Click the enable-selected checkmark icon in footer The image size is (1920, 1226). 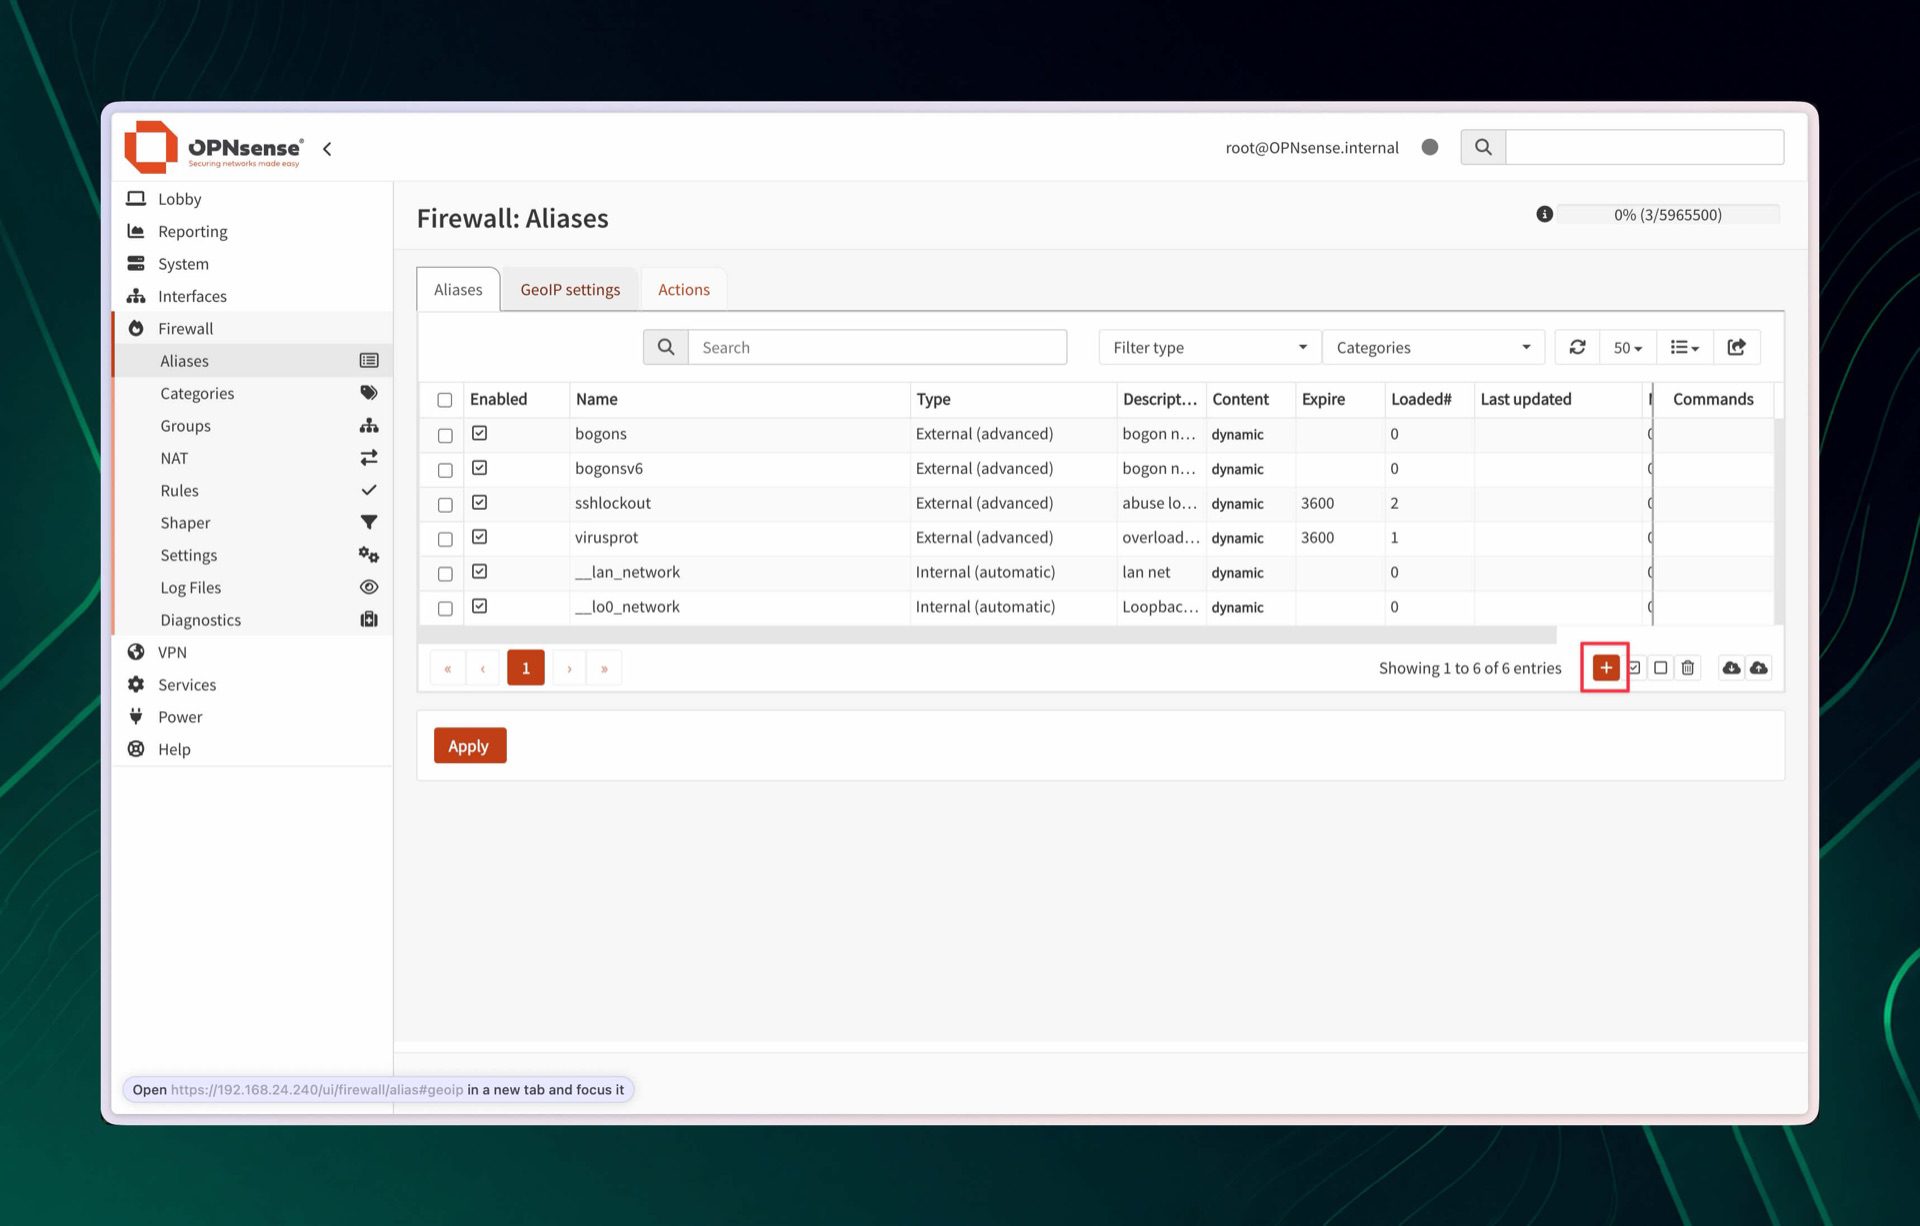(x=1634, y=668)
